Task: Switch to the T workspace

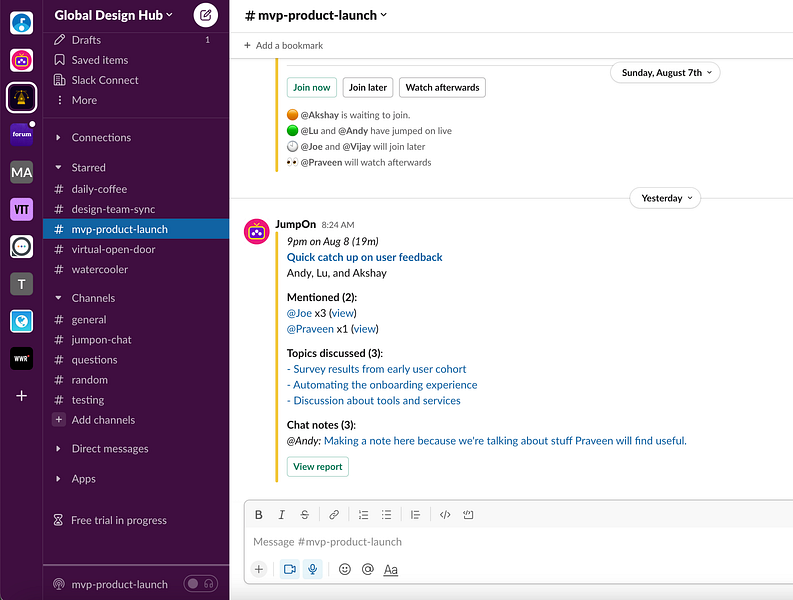Action: click(22, 284)
